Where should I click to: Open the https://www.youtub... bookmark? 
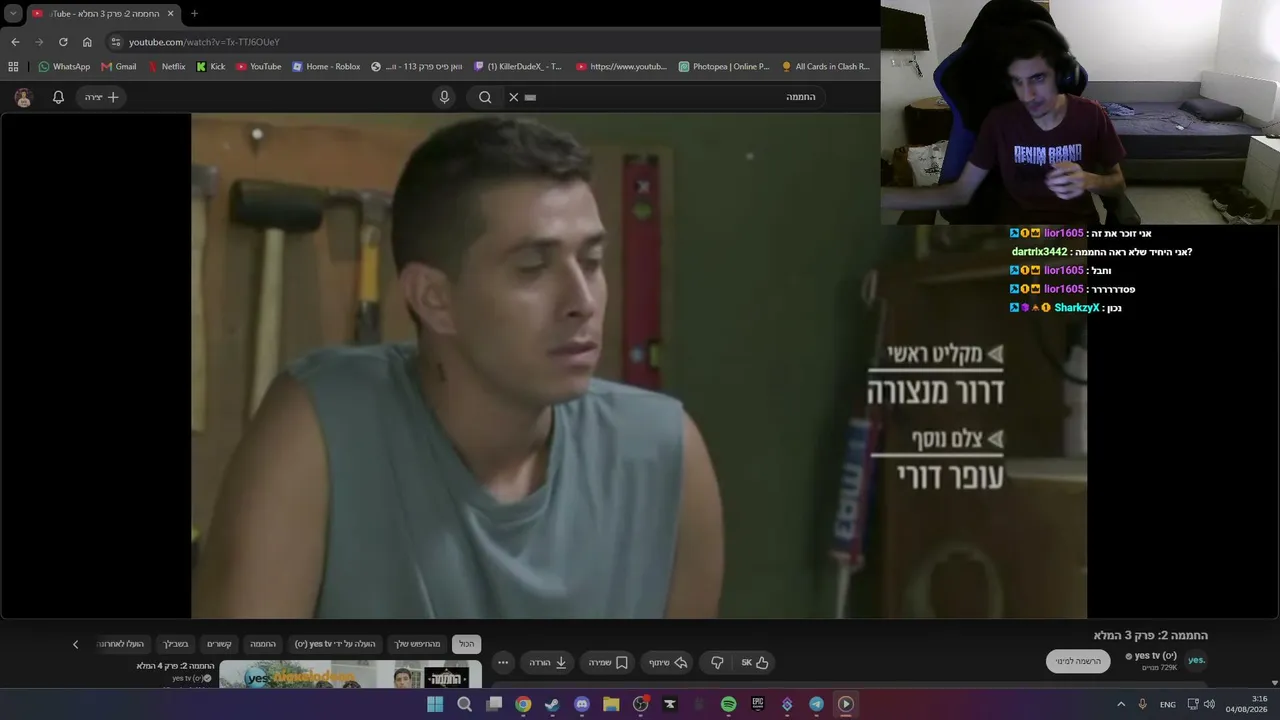point(621,67)
